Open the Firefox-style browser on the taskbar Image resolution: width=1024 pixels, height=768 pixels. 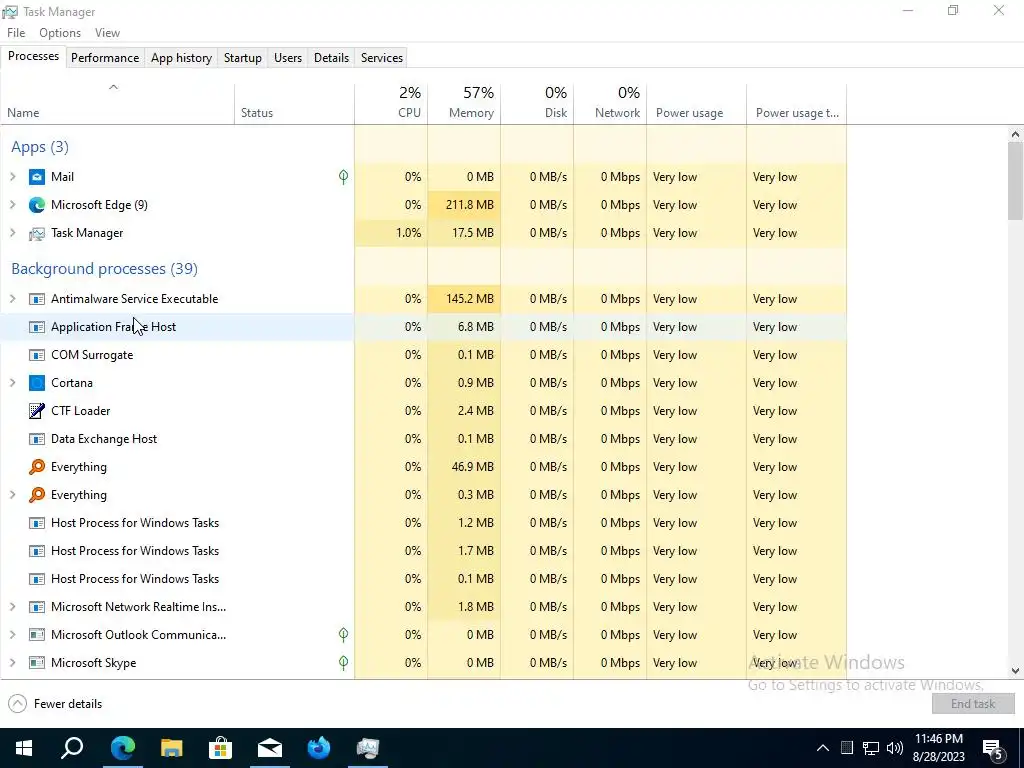pos(319,748)
